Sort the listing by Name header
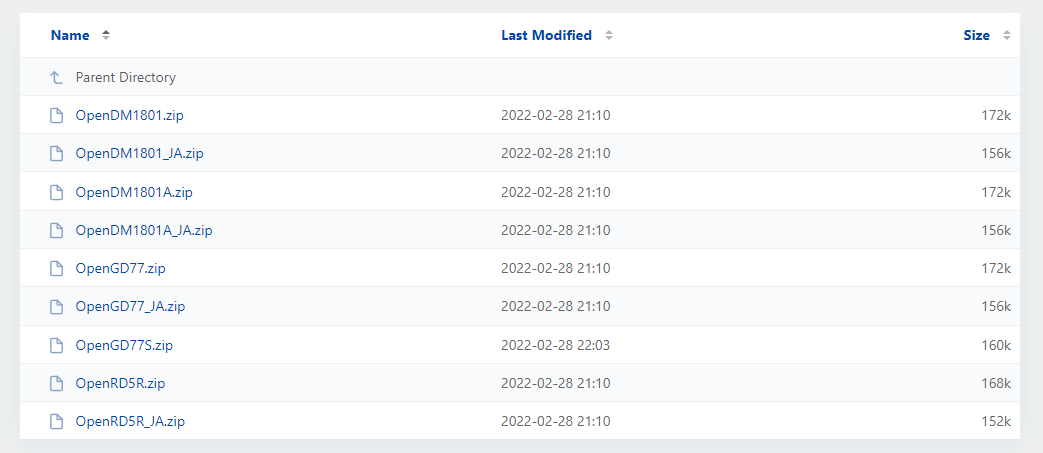Viewport: 1043px width, 453px height. click(70, 35)
